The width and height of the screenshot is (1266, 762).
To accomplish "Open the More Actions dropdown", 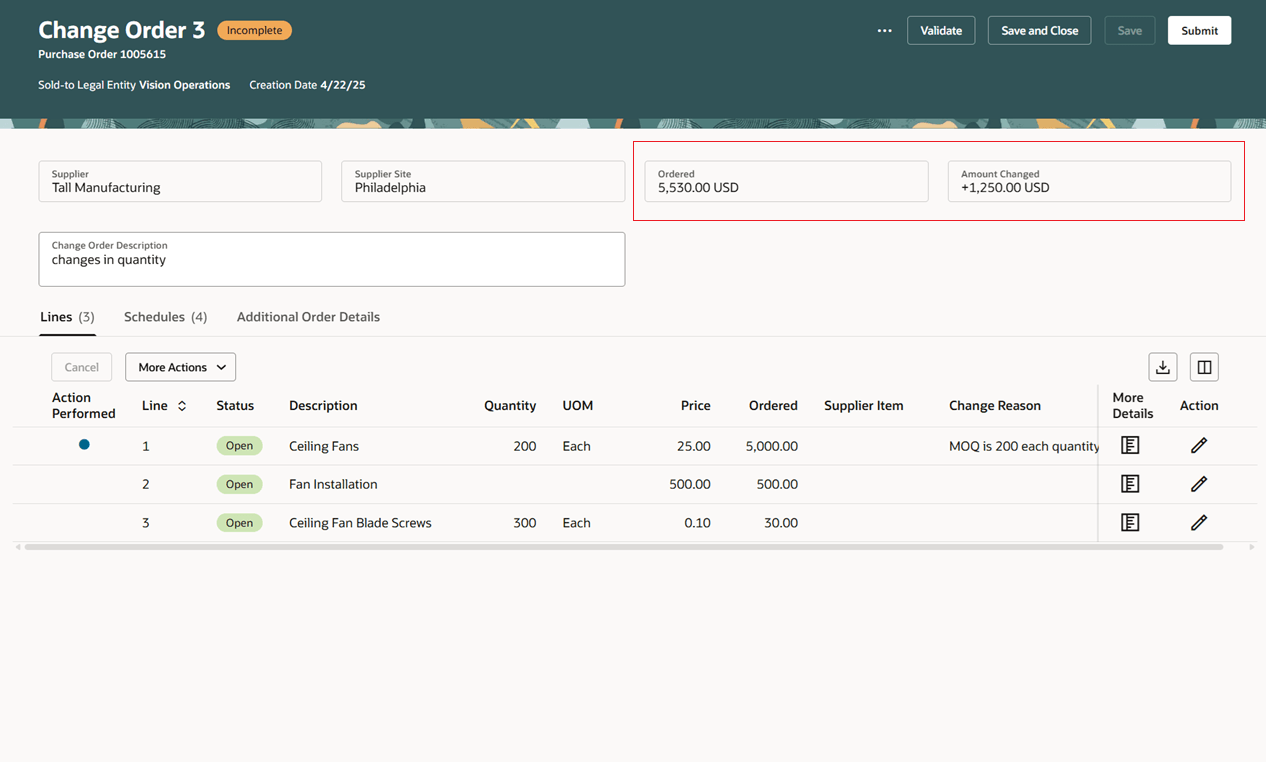I will (x=180, y=367).
